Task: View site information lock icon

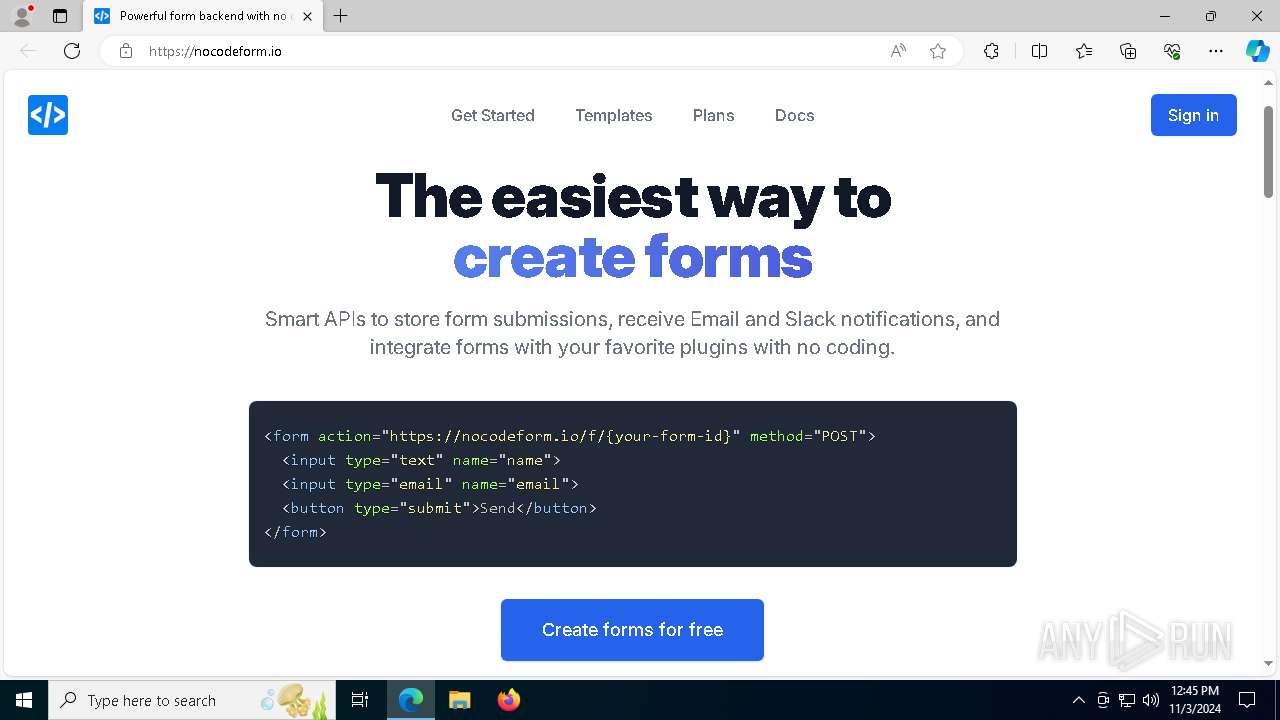Action: pyautogui.click(x=126, y=51)
